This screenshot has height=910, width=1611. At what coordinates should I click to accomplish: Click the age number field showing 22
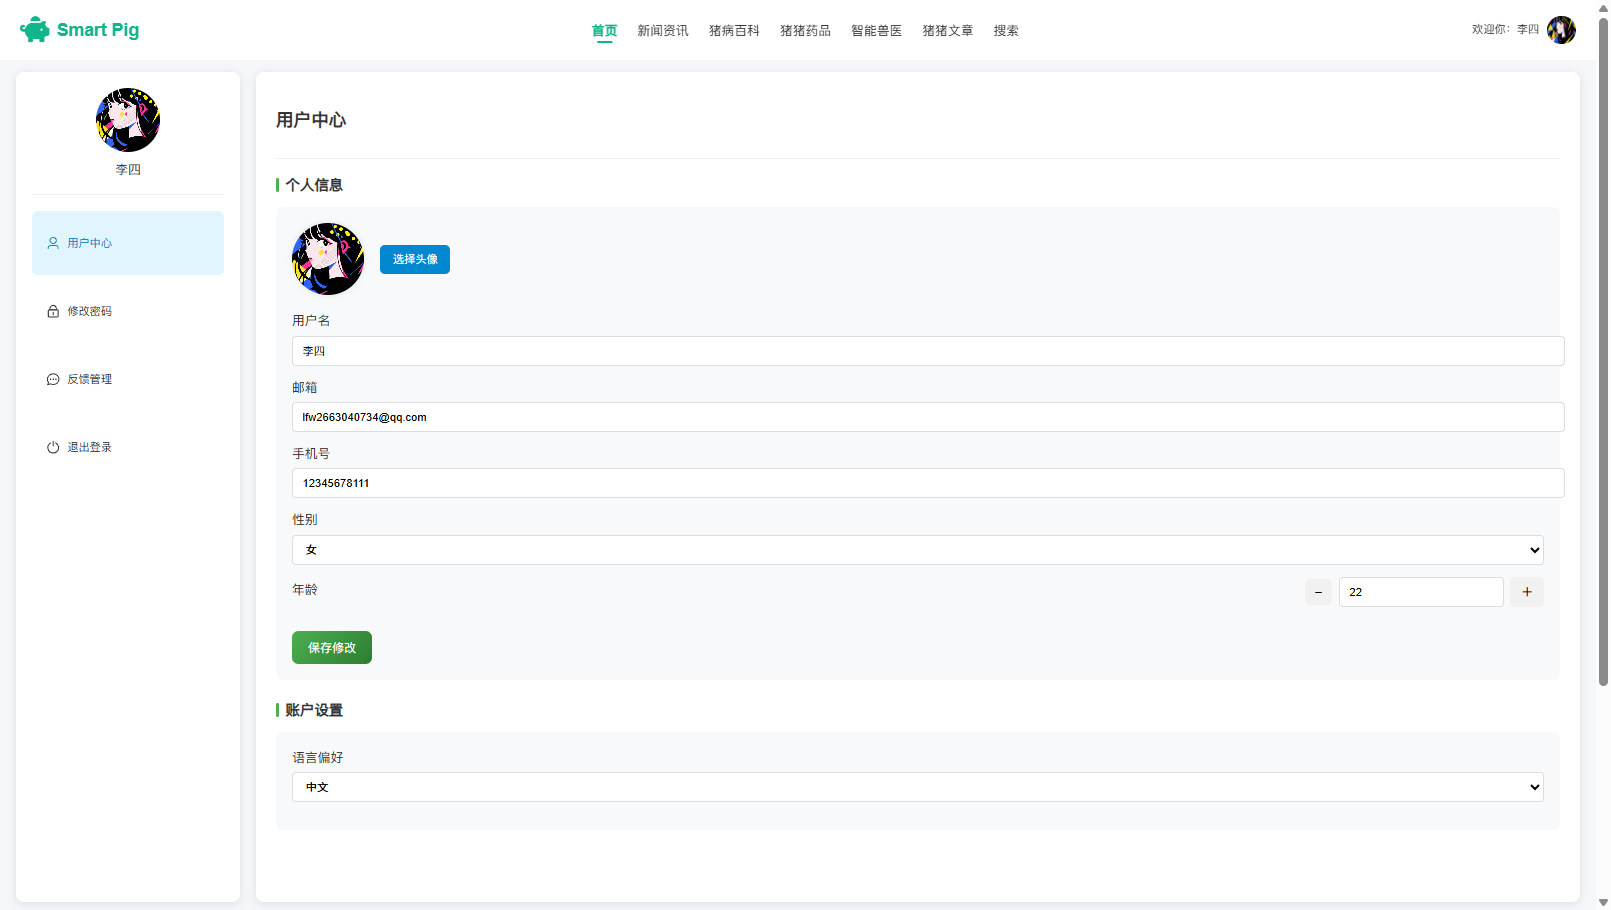point(1421,592)
